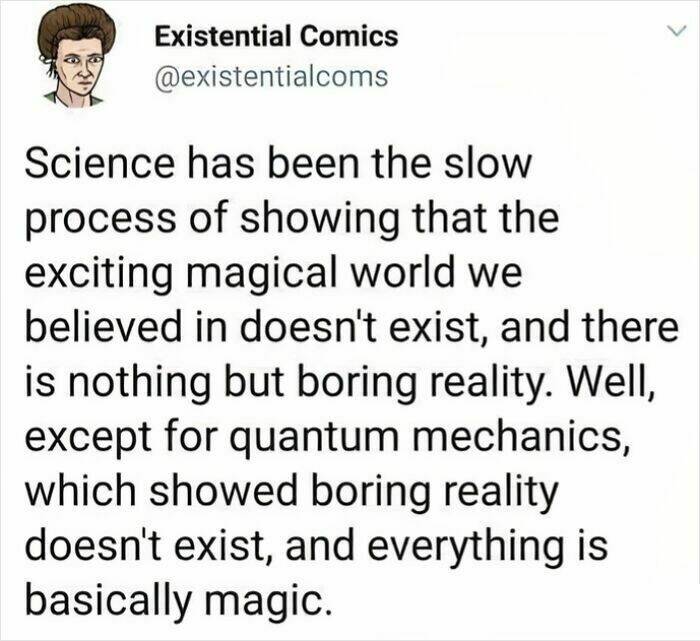This screenshot has height=641, width=700.
Task: Click the Existential Comics profile avatar
Action: [x=77, y=53]
